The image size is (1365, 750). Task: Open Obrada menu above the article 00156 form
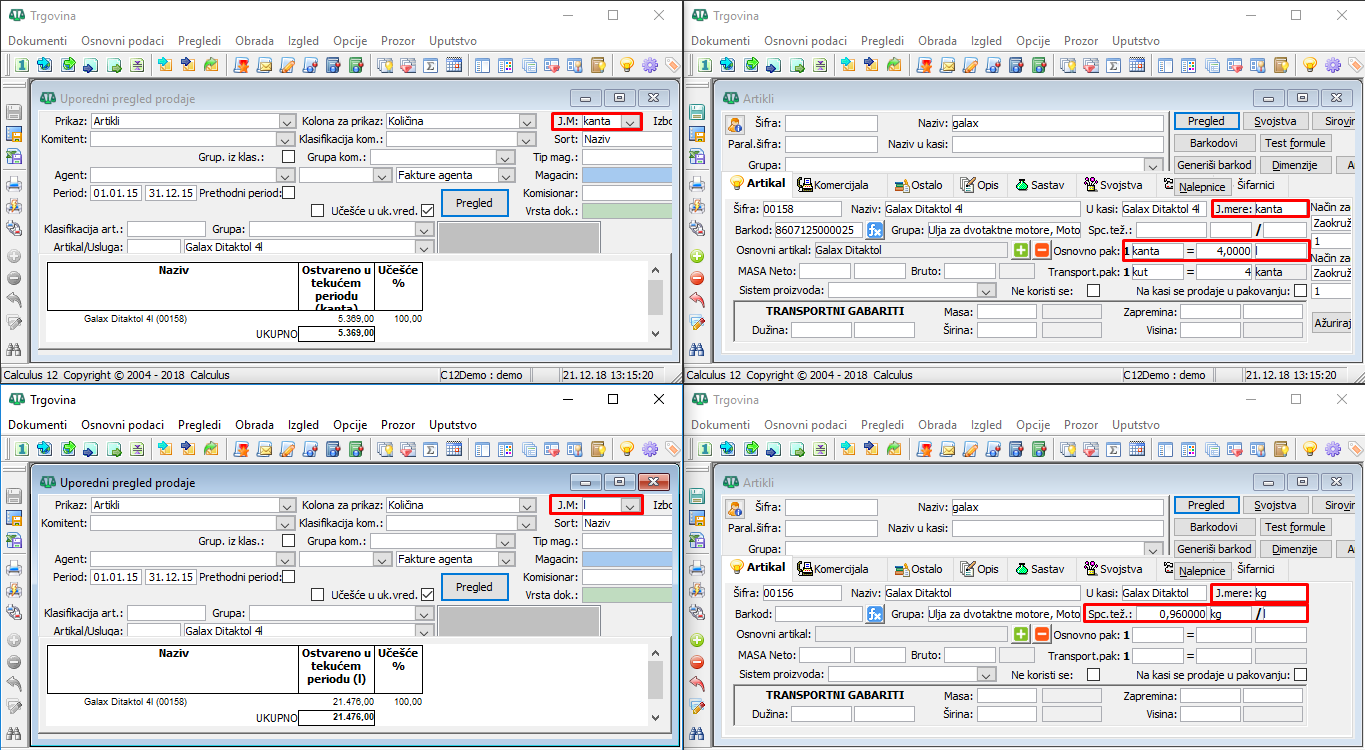coord(938,425)
